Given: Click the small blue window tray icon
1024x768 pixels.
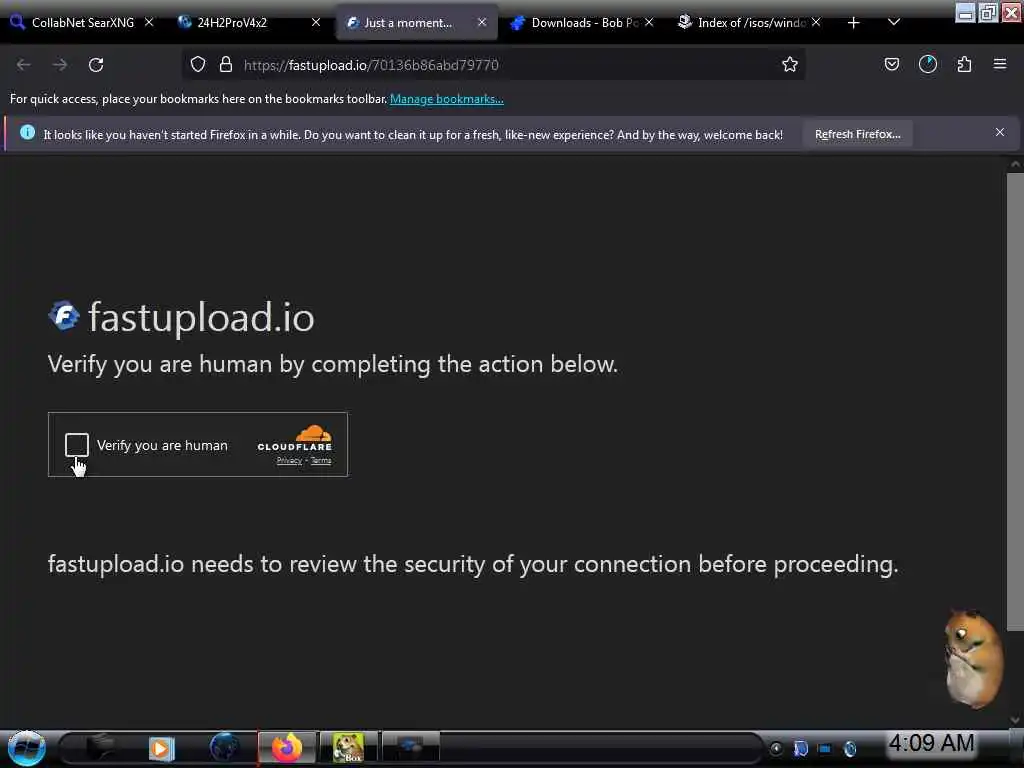Looking at the screenshot, I should click(x=825, y=749).
